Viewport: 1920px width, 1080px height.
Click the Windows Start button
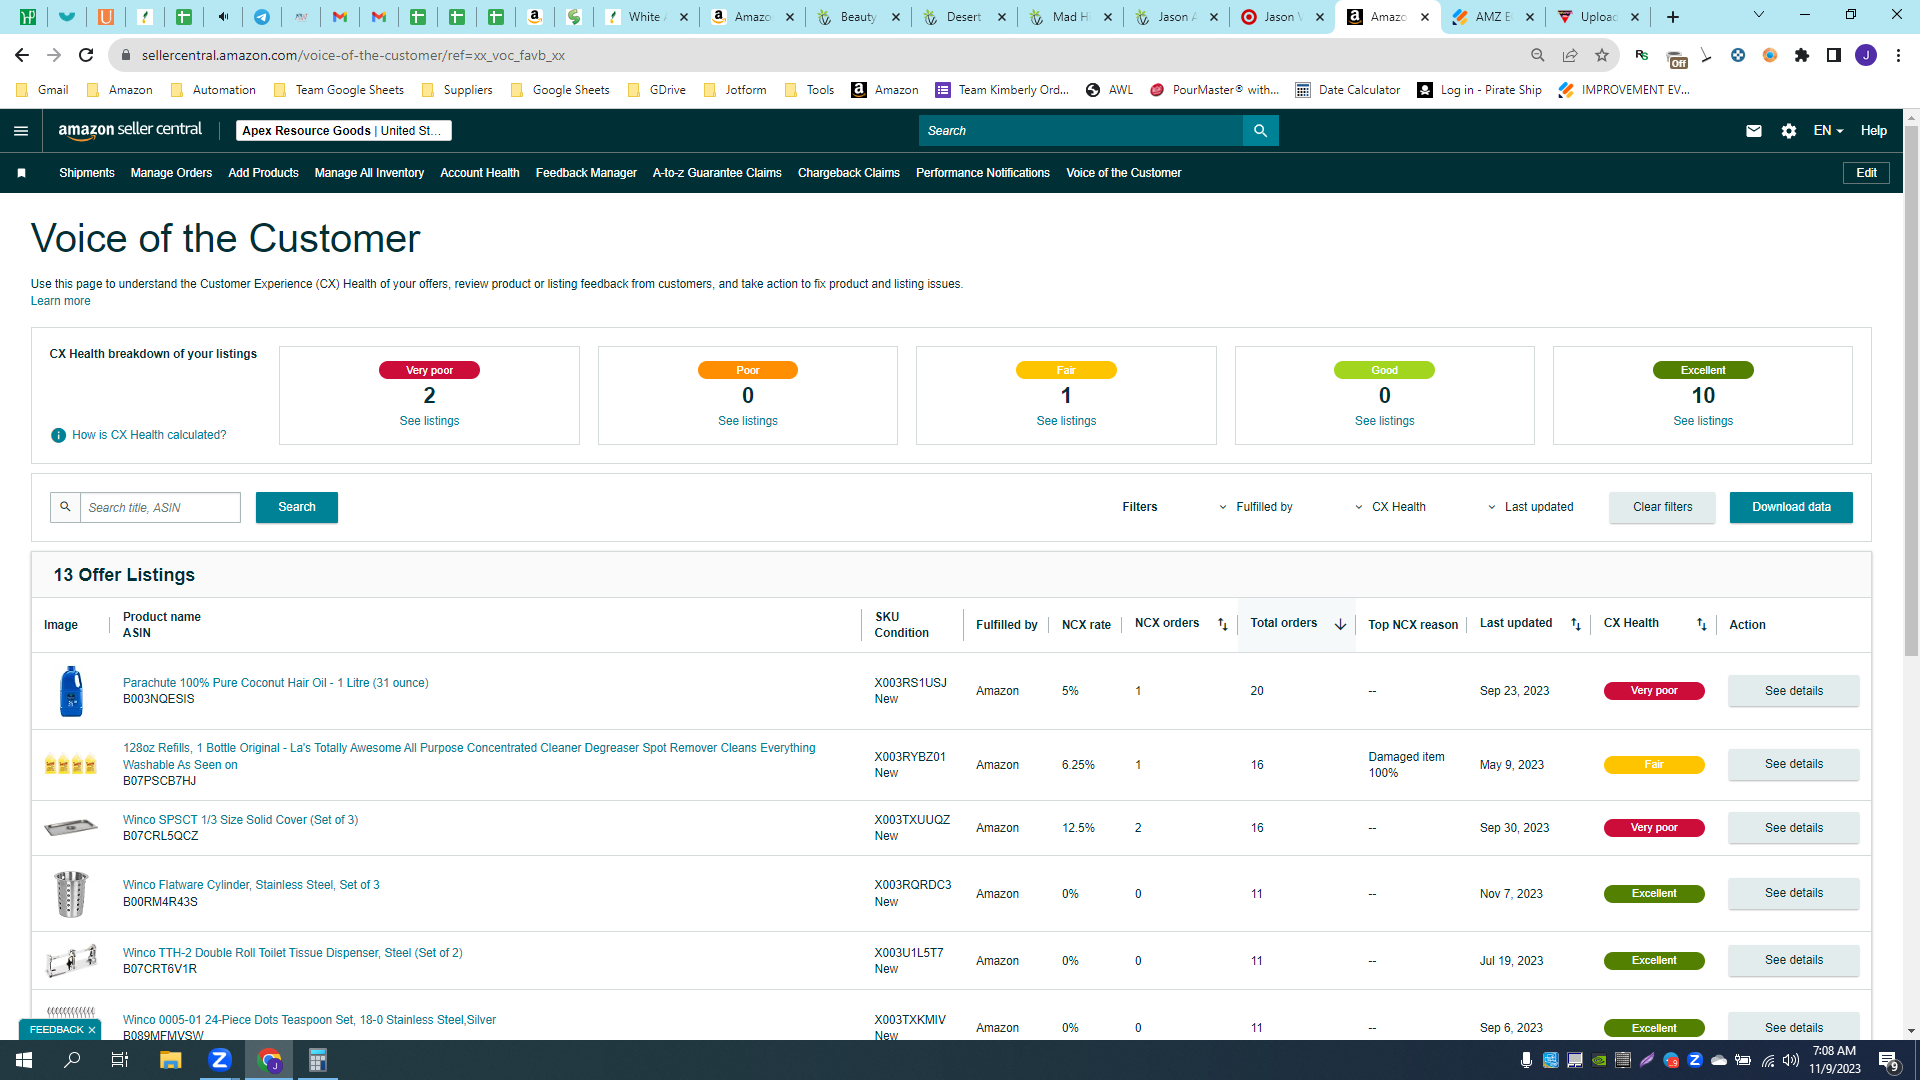tap(24, 1060)
